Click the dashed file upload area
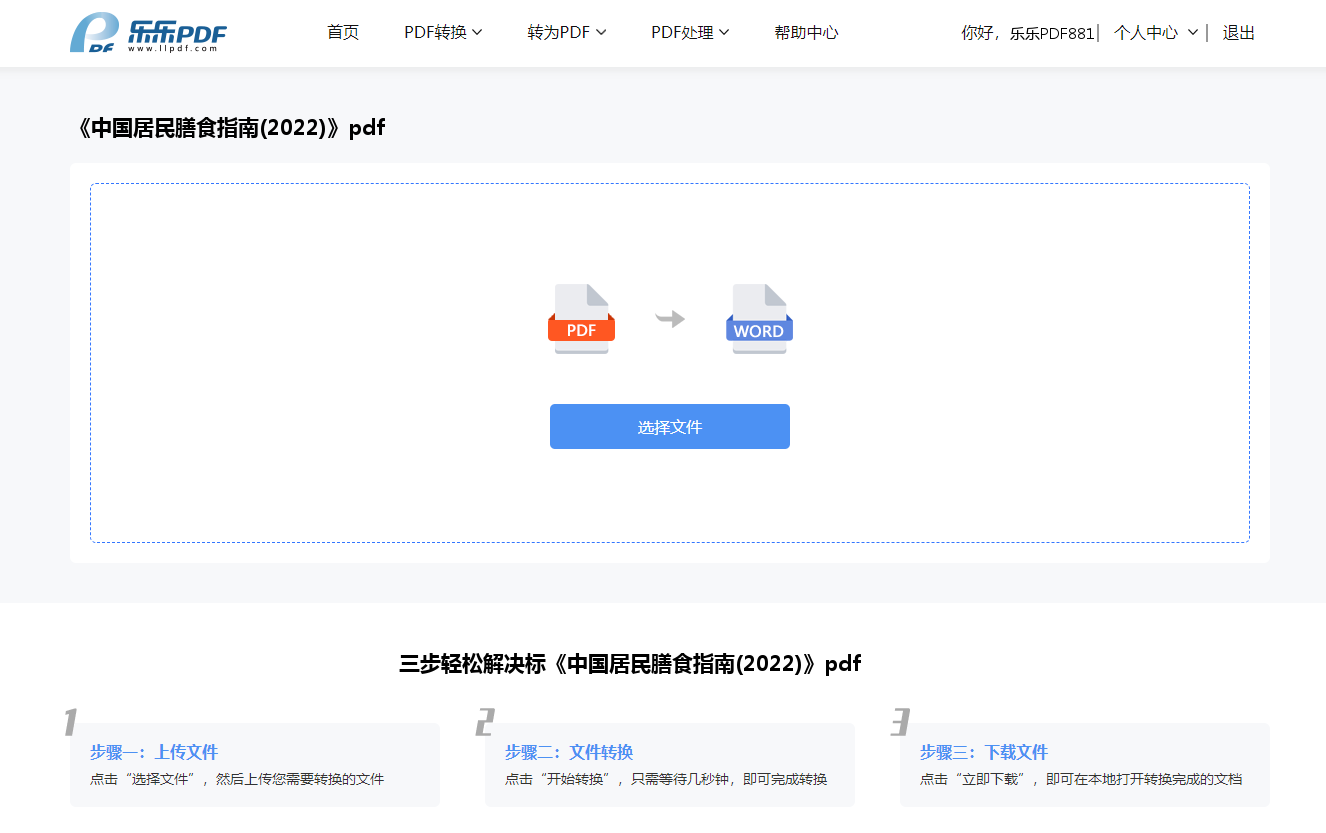This screenshot has height=833, width=1326. [670, 363]
